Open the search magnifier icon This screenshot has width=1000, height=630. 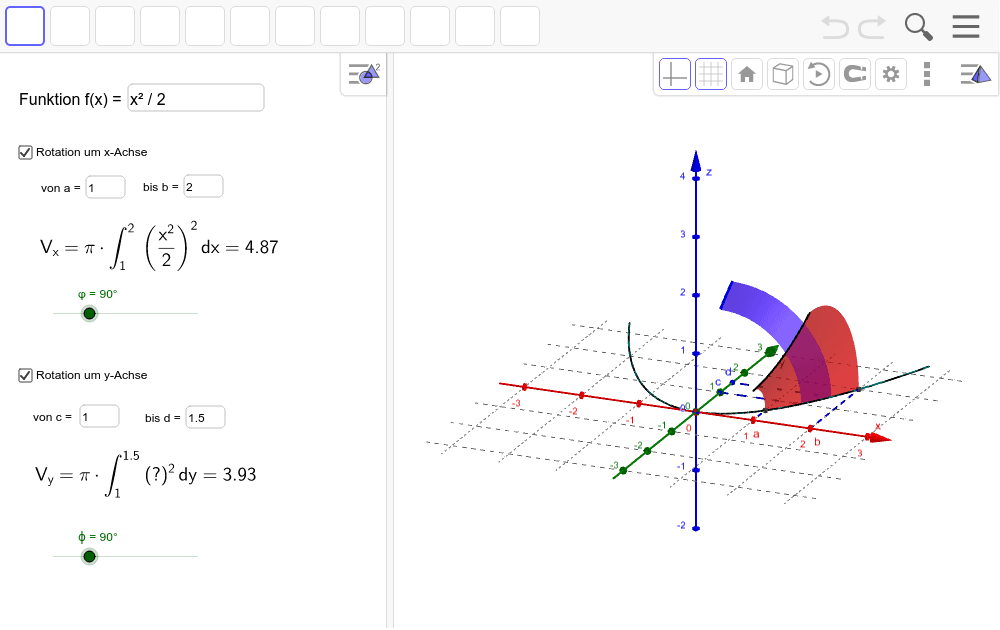918,27
